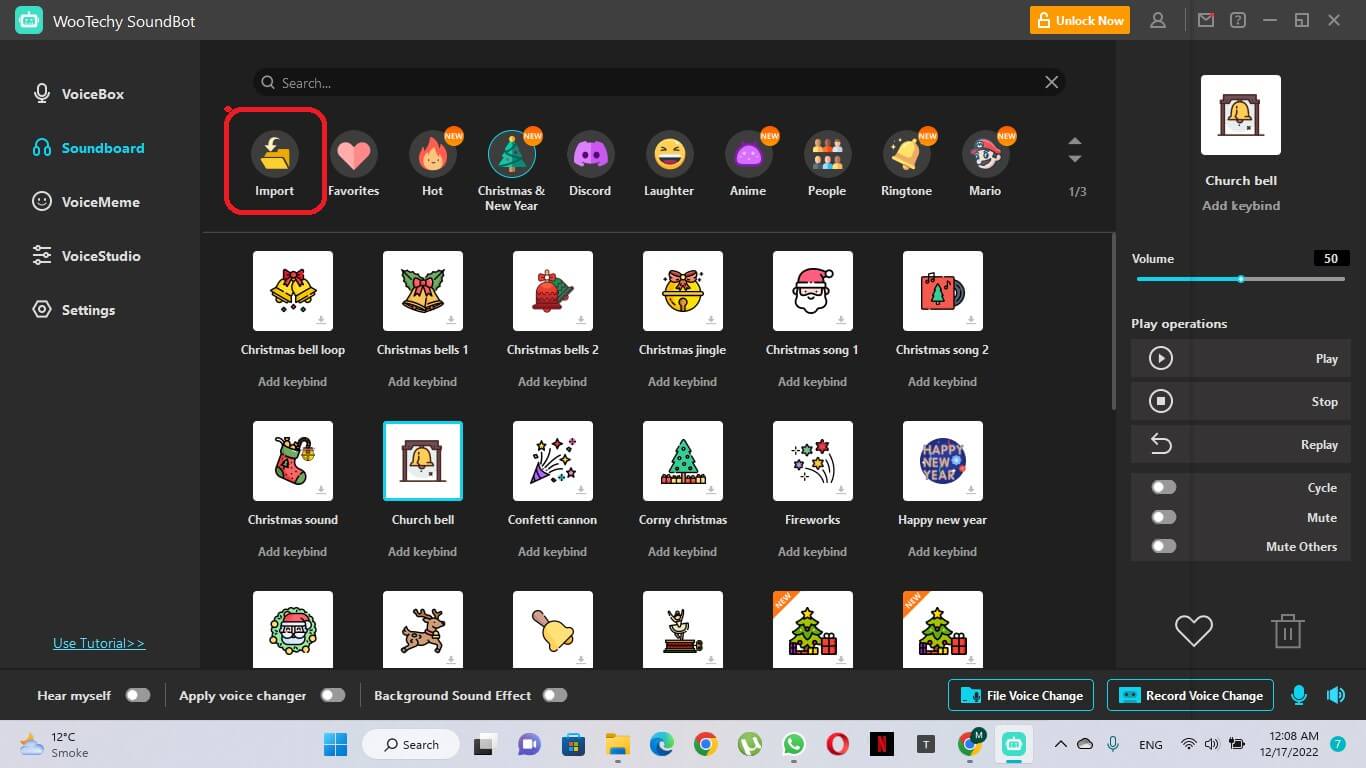This screenshot has height=768, width=1366.
Task: Click the Unlock Now button
Action: (x=1080, y=20)
